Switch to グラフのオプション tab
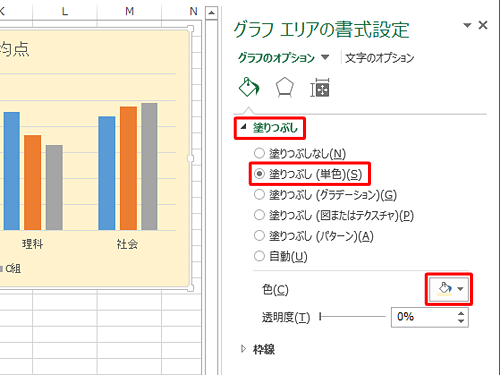The image size is (500, 375). (x=276, y=58)
